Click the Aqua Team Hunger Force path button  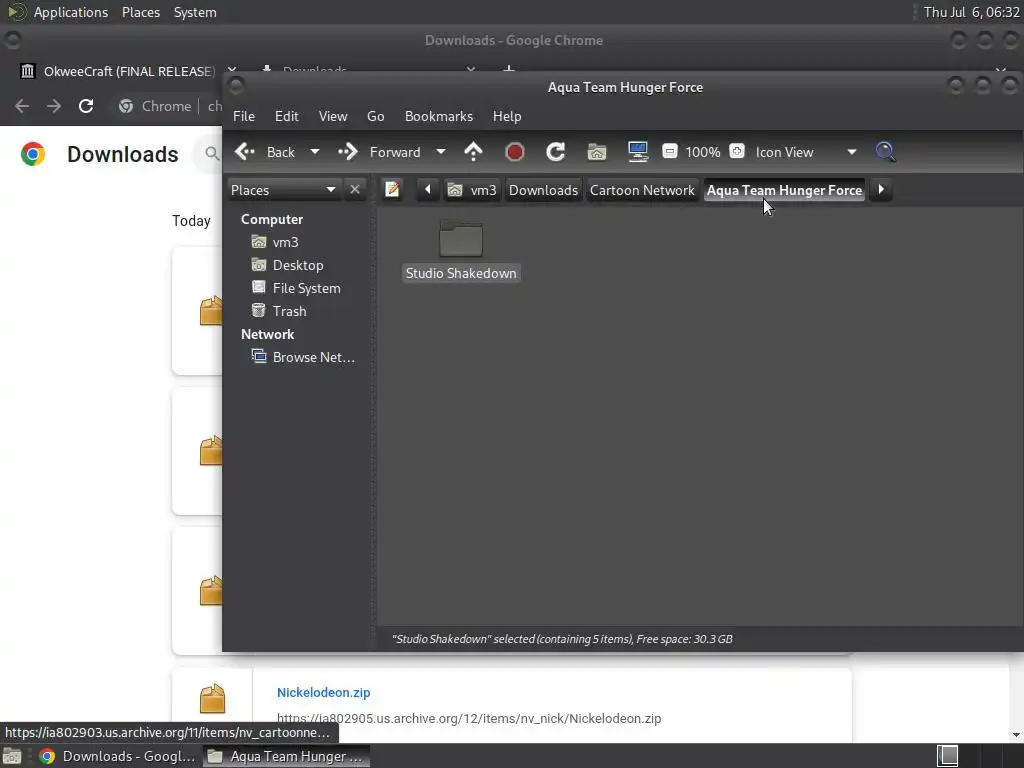[784, 190]
